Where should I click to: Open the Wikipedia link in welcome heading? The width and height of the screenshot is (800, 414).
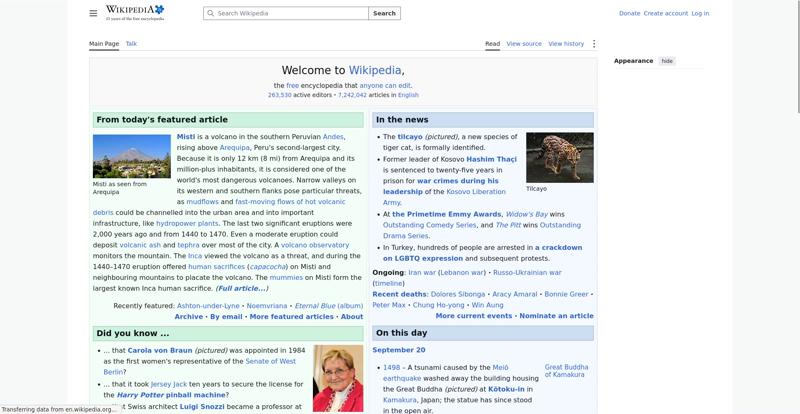click(375, 70)
